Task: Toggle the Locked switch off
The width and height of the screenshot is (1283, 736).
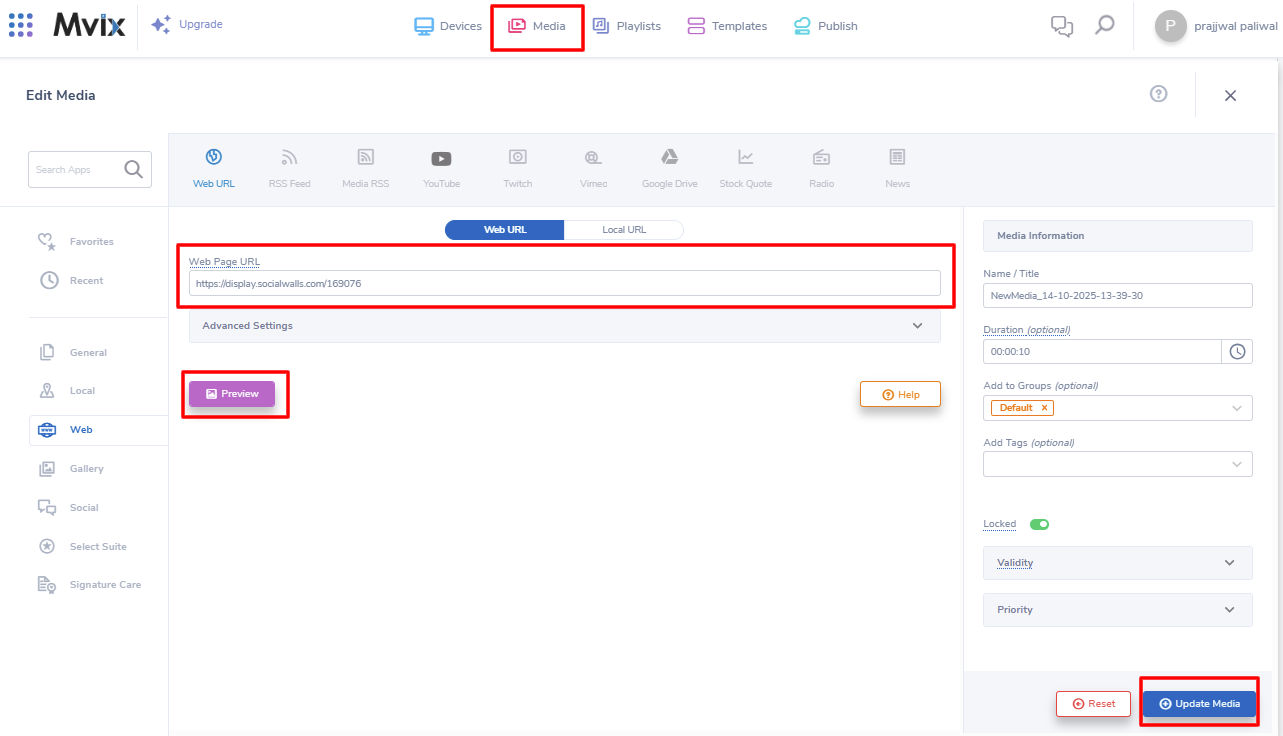Action: [1039, 524]
